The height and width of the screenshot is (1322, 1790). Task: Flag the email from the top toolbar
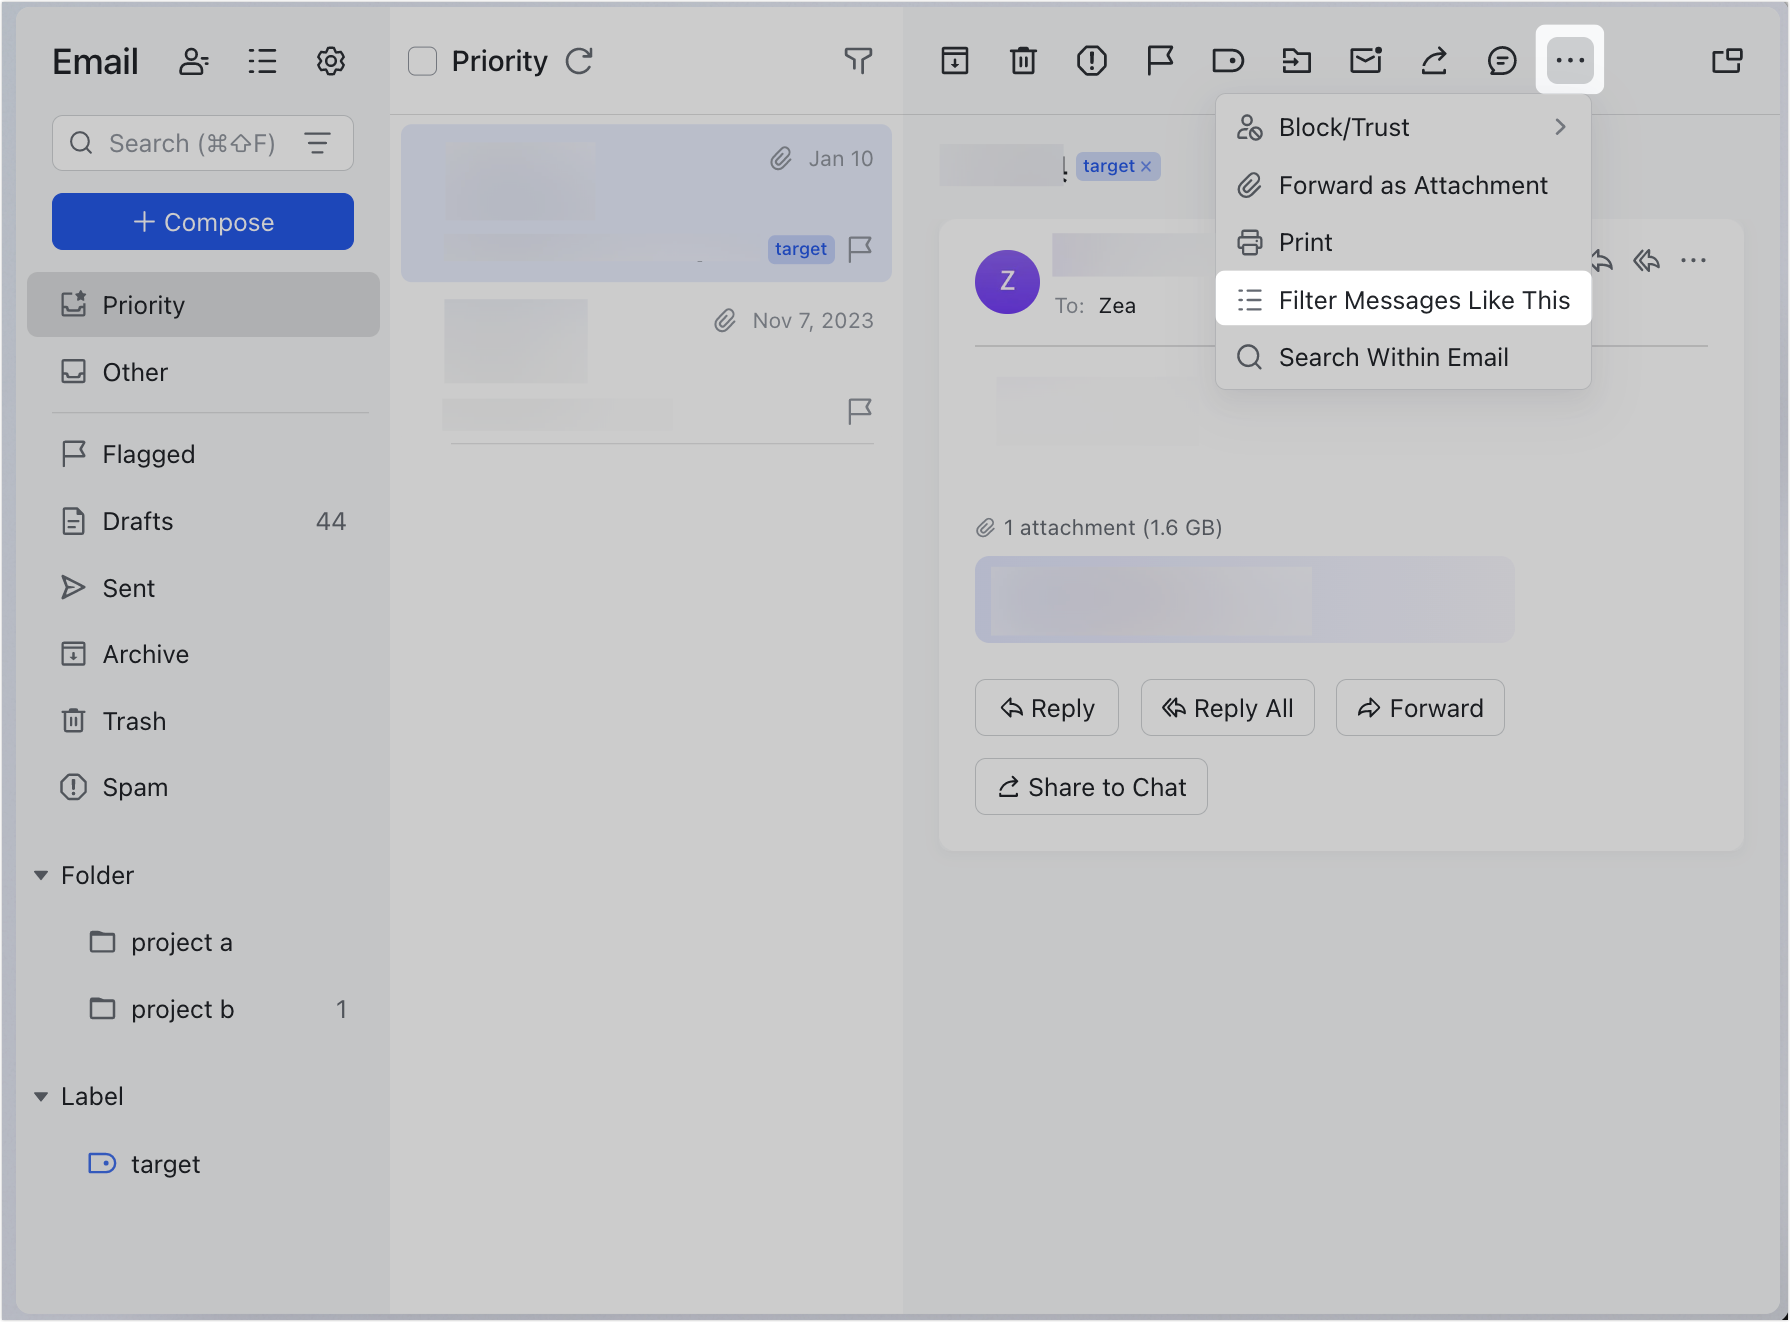[x=1159, y=60]
